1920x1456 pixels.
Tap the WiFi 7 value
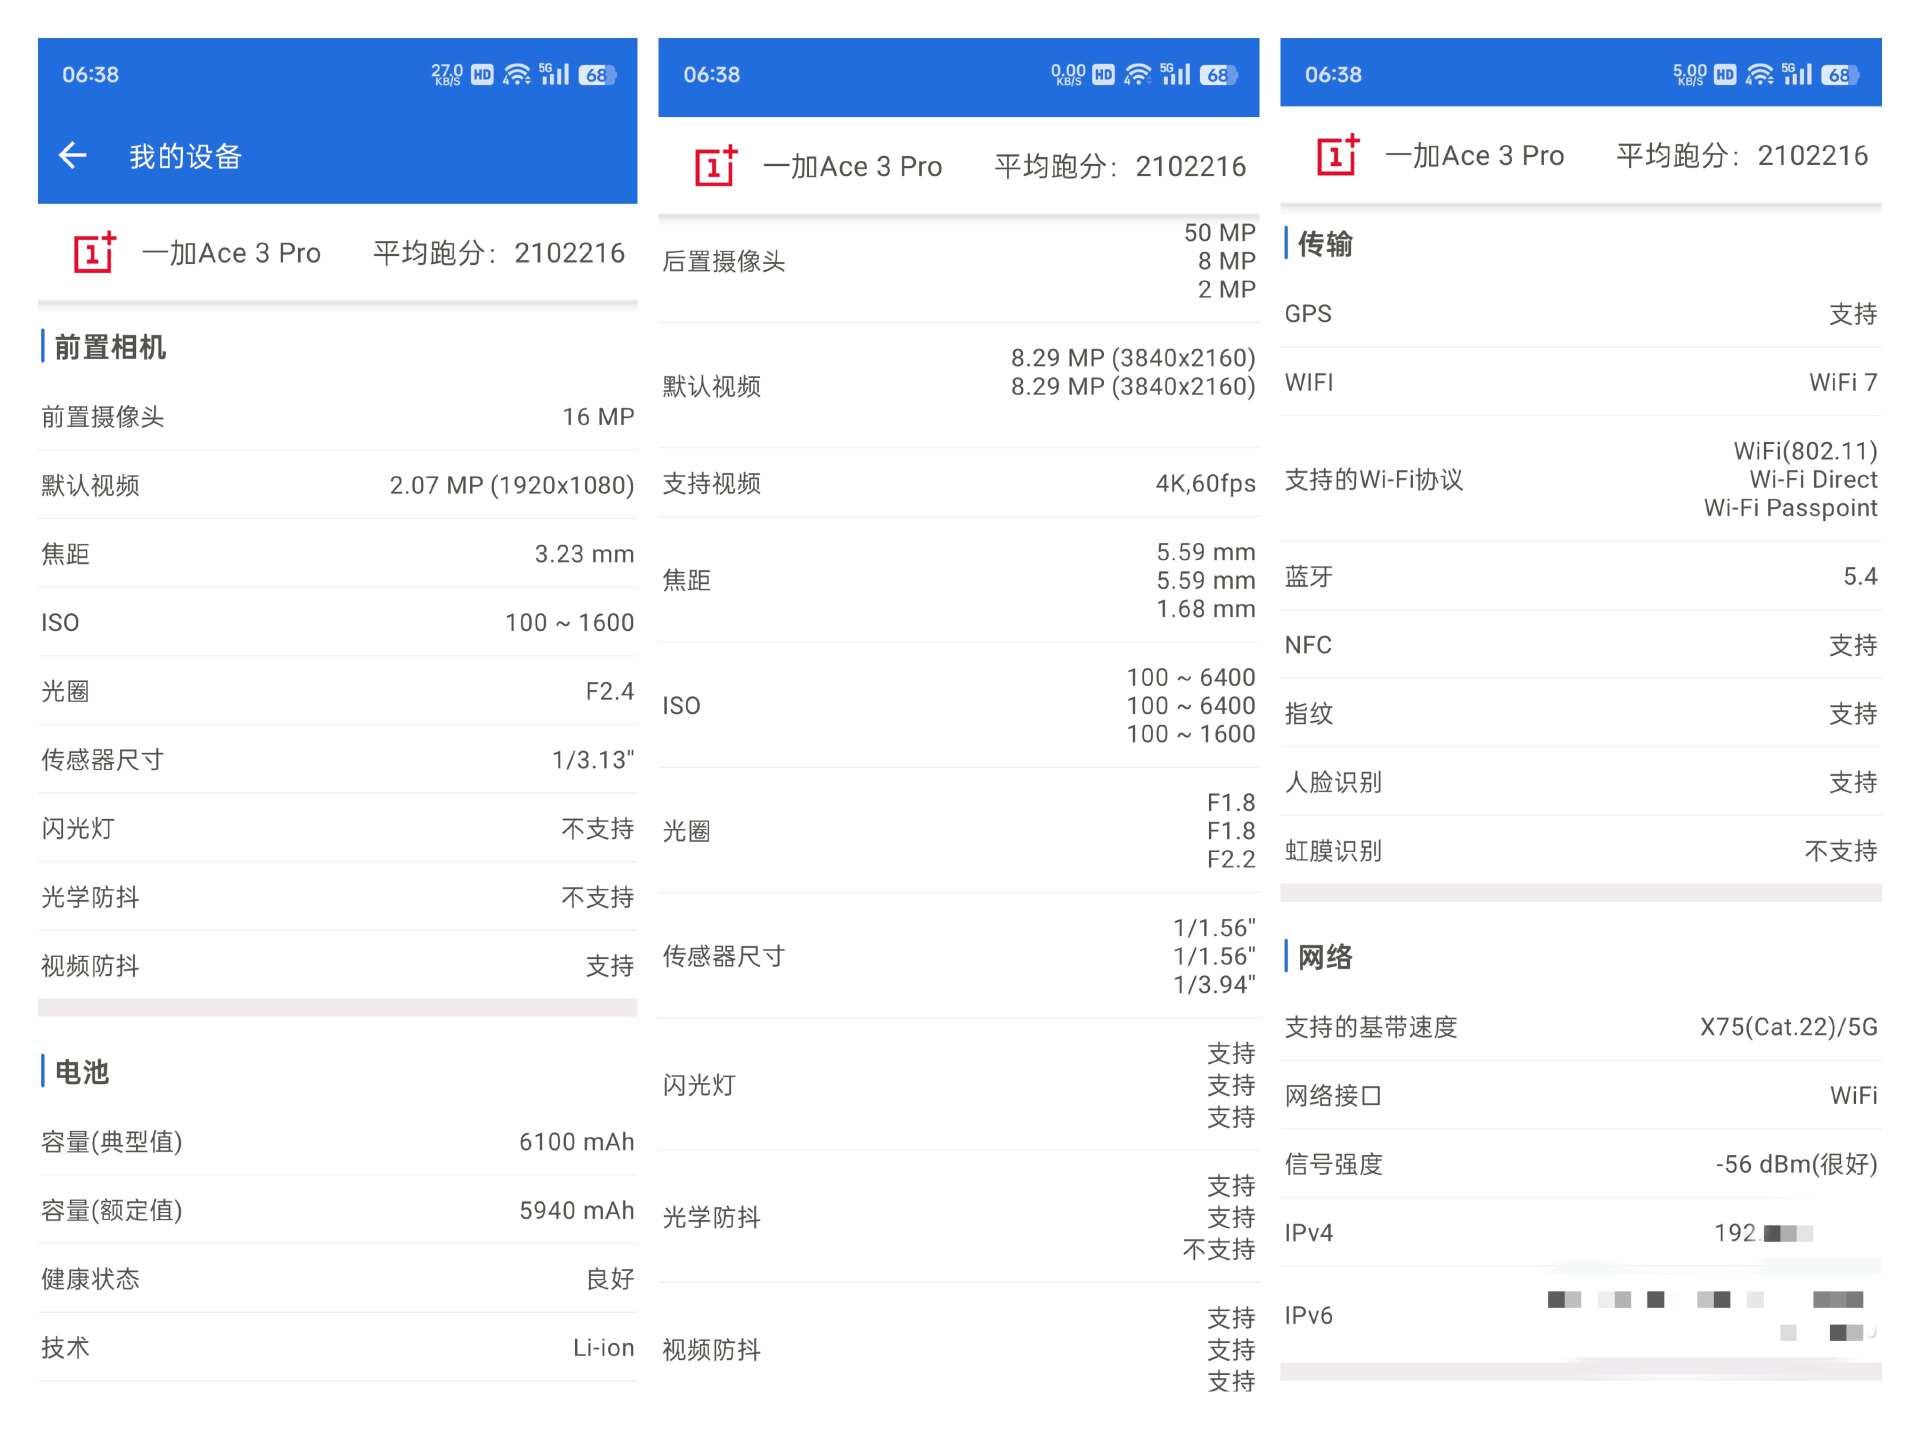click(1843, 383)
